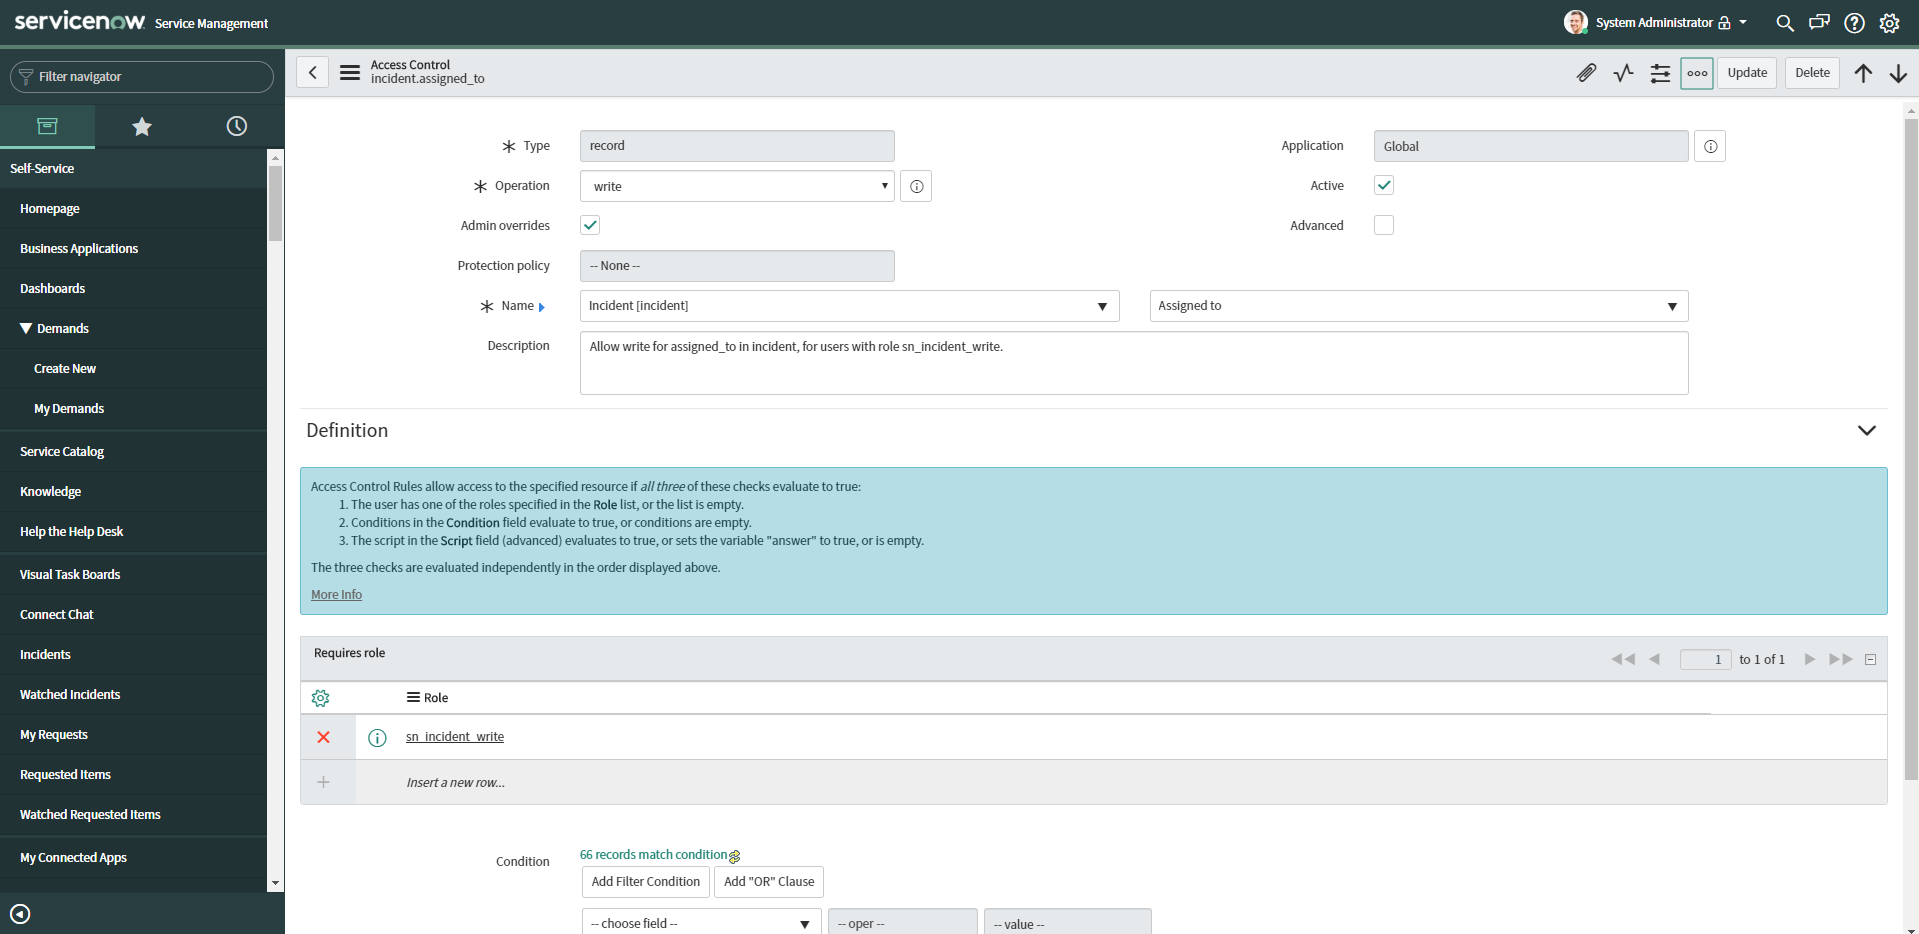This screenshot has height=934, width=1919.
Task: Enable the Advanced checkbox
Action: (1384, 225)
